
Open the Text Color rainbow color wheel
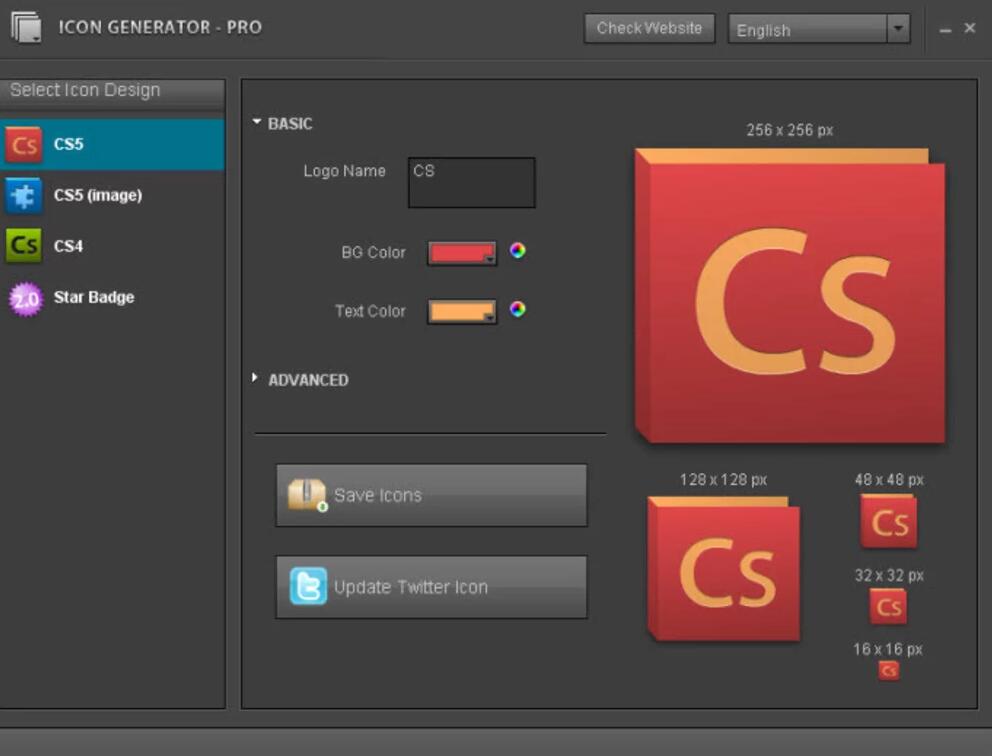tap(518, 309)
